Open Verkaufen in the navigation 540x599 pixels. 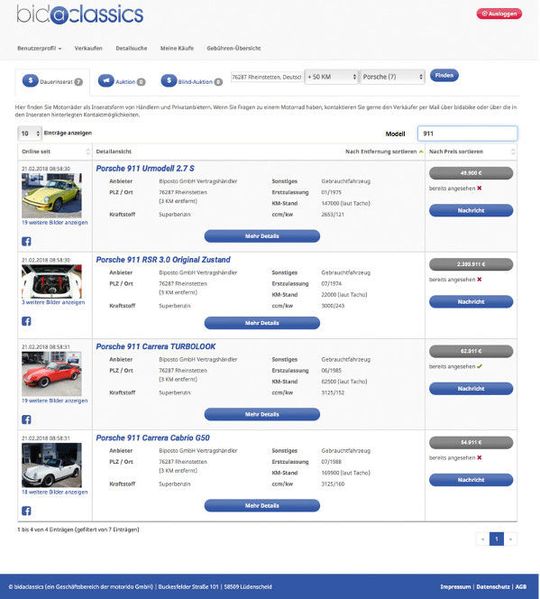[x=88, y=48]
